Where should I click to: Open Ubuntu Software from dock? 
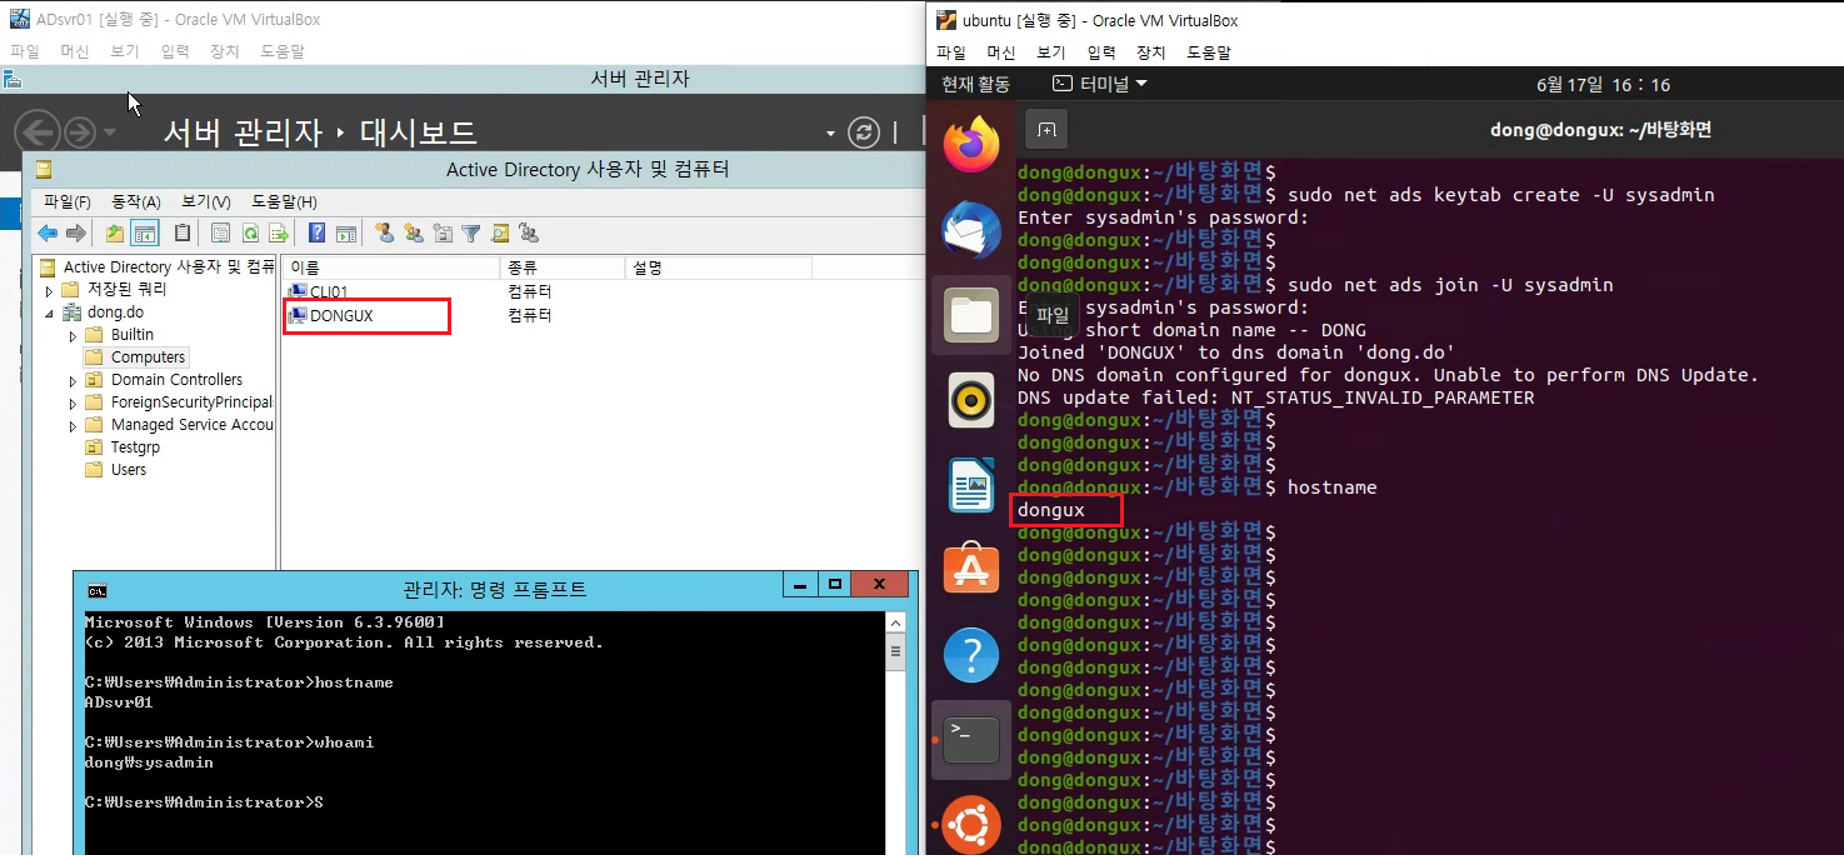click(x=971, y=569)
